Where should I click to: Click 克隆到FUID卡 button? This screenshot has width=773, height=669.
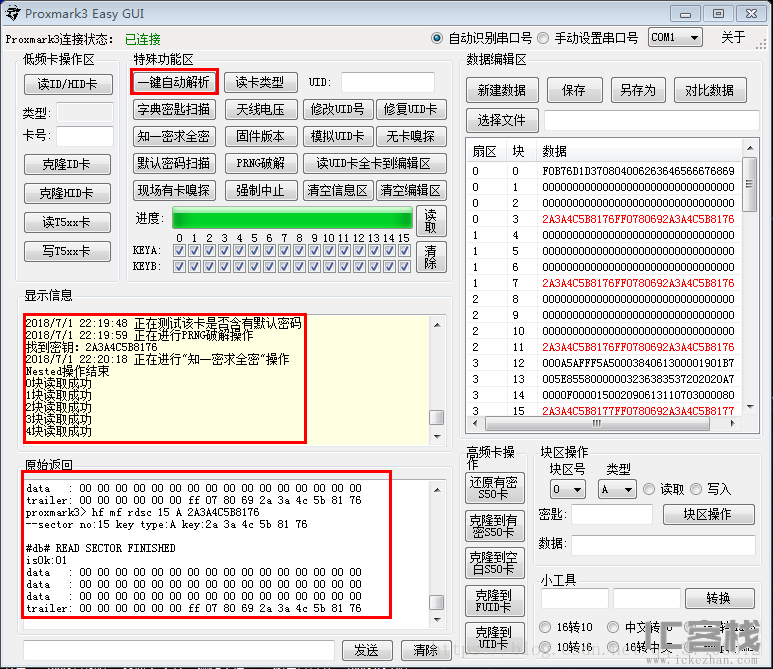pos(494,601)
